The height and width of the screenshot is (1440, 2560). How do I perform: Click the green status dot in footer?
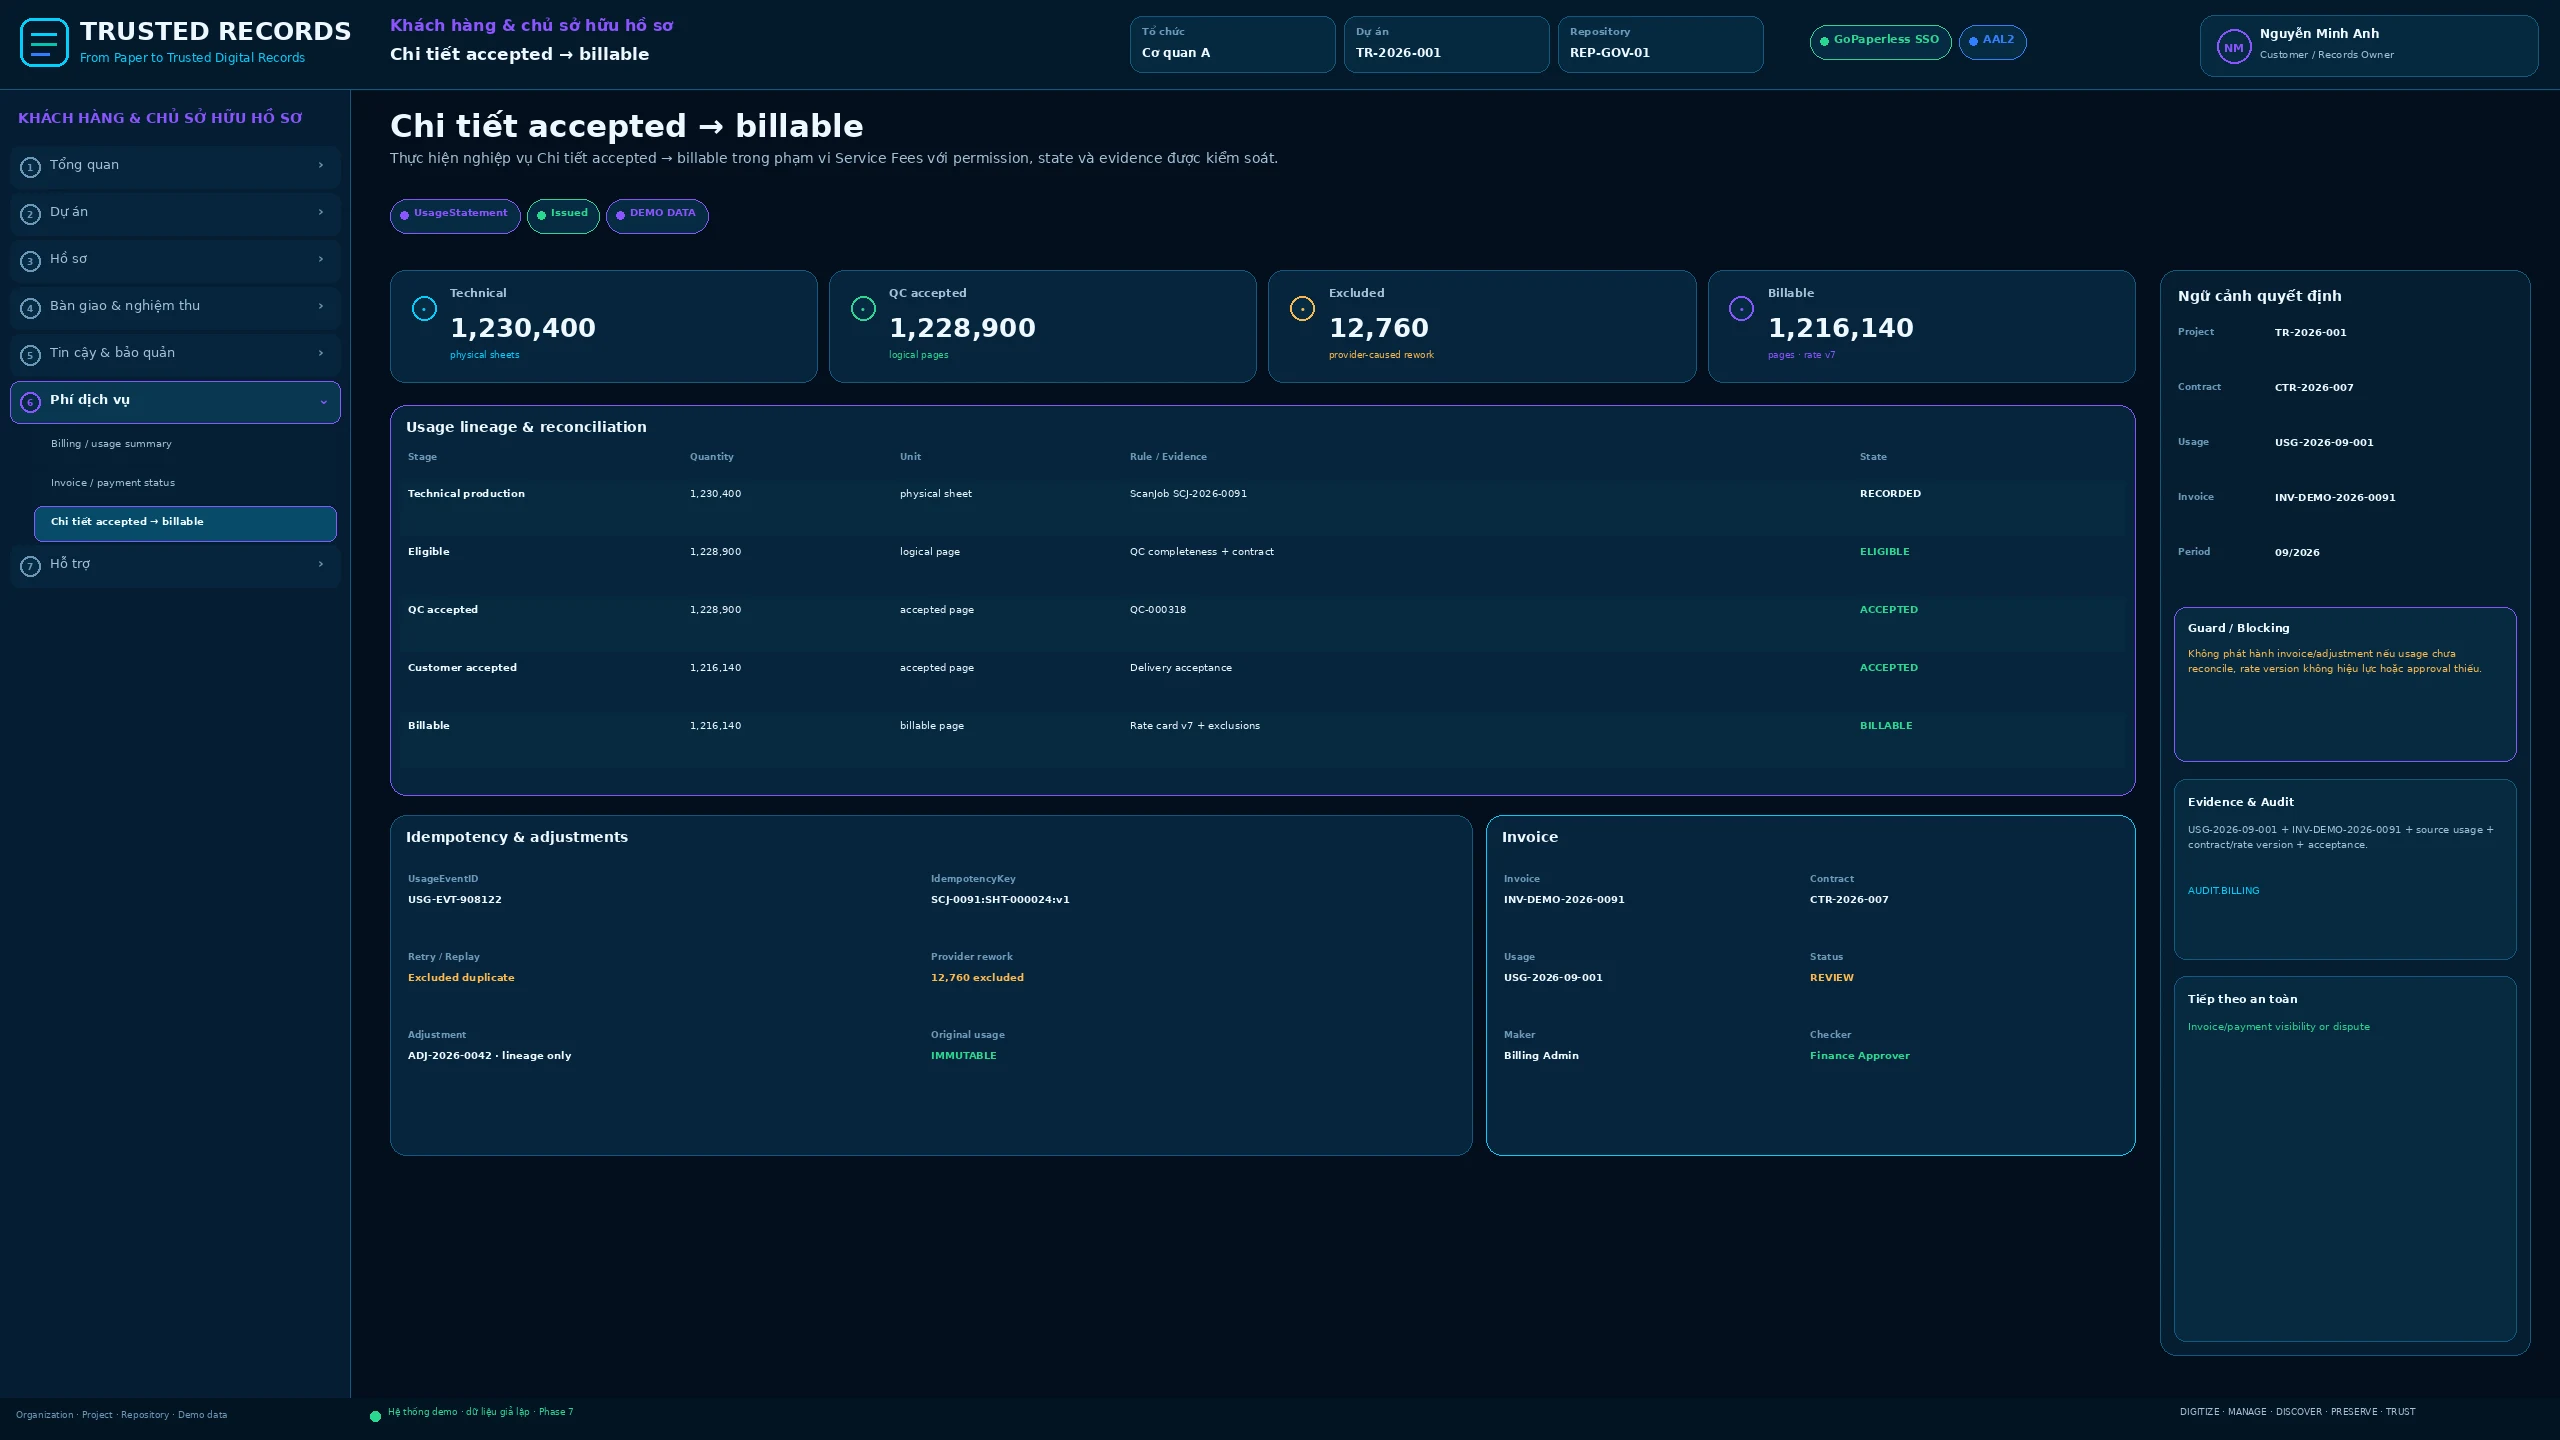coord(375,1416)
